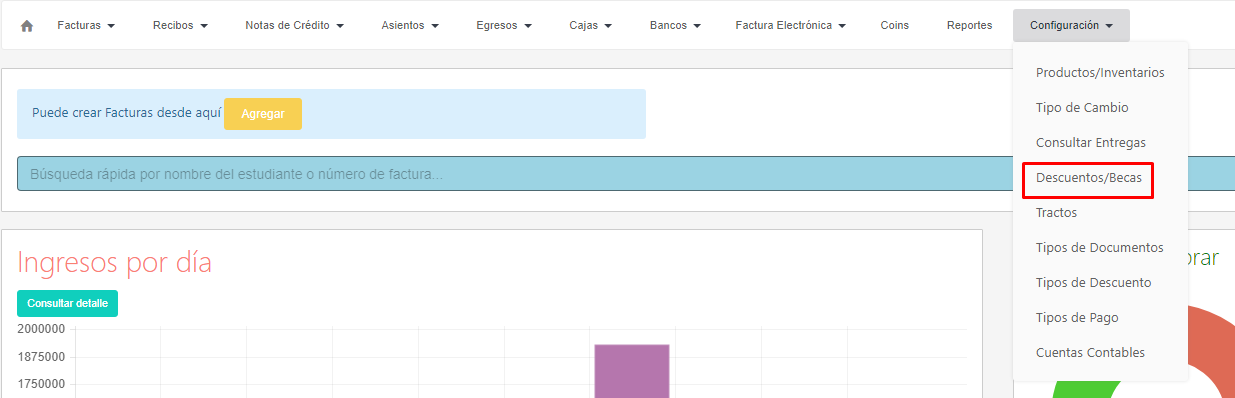Open the Facturas dropdown menu
This screenshot has height=398, width=1235.
pyautogui.click(x=86, y=26)
